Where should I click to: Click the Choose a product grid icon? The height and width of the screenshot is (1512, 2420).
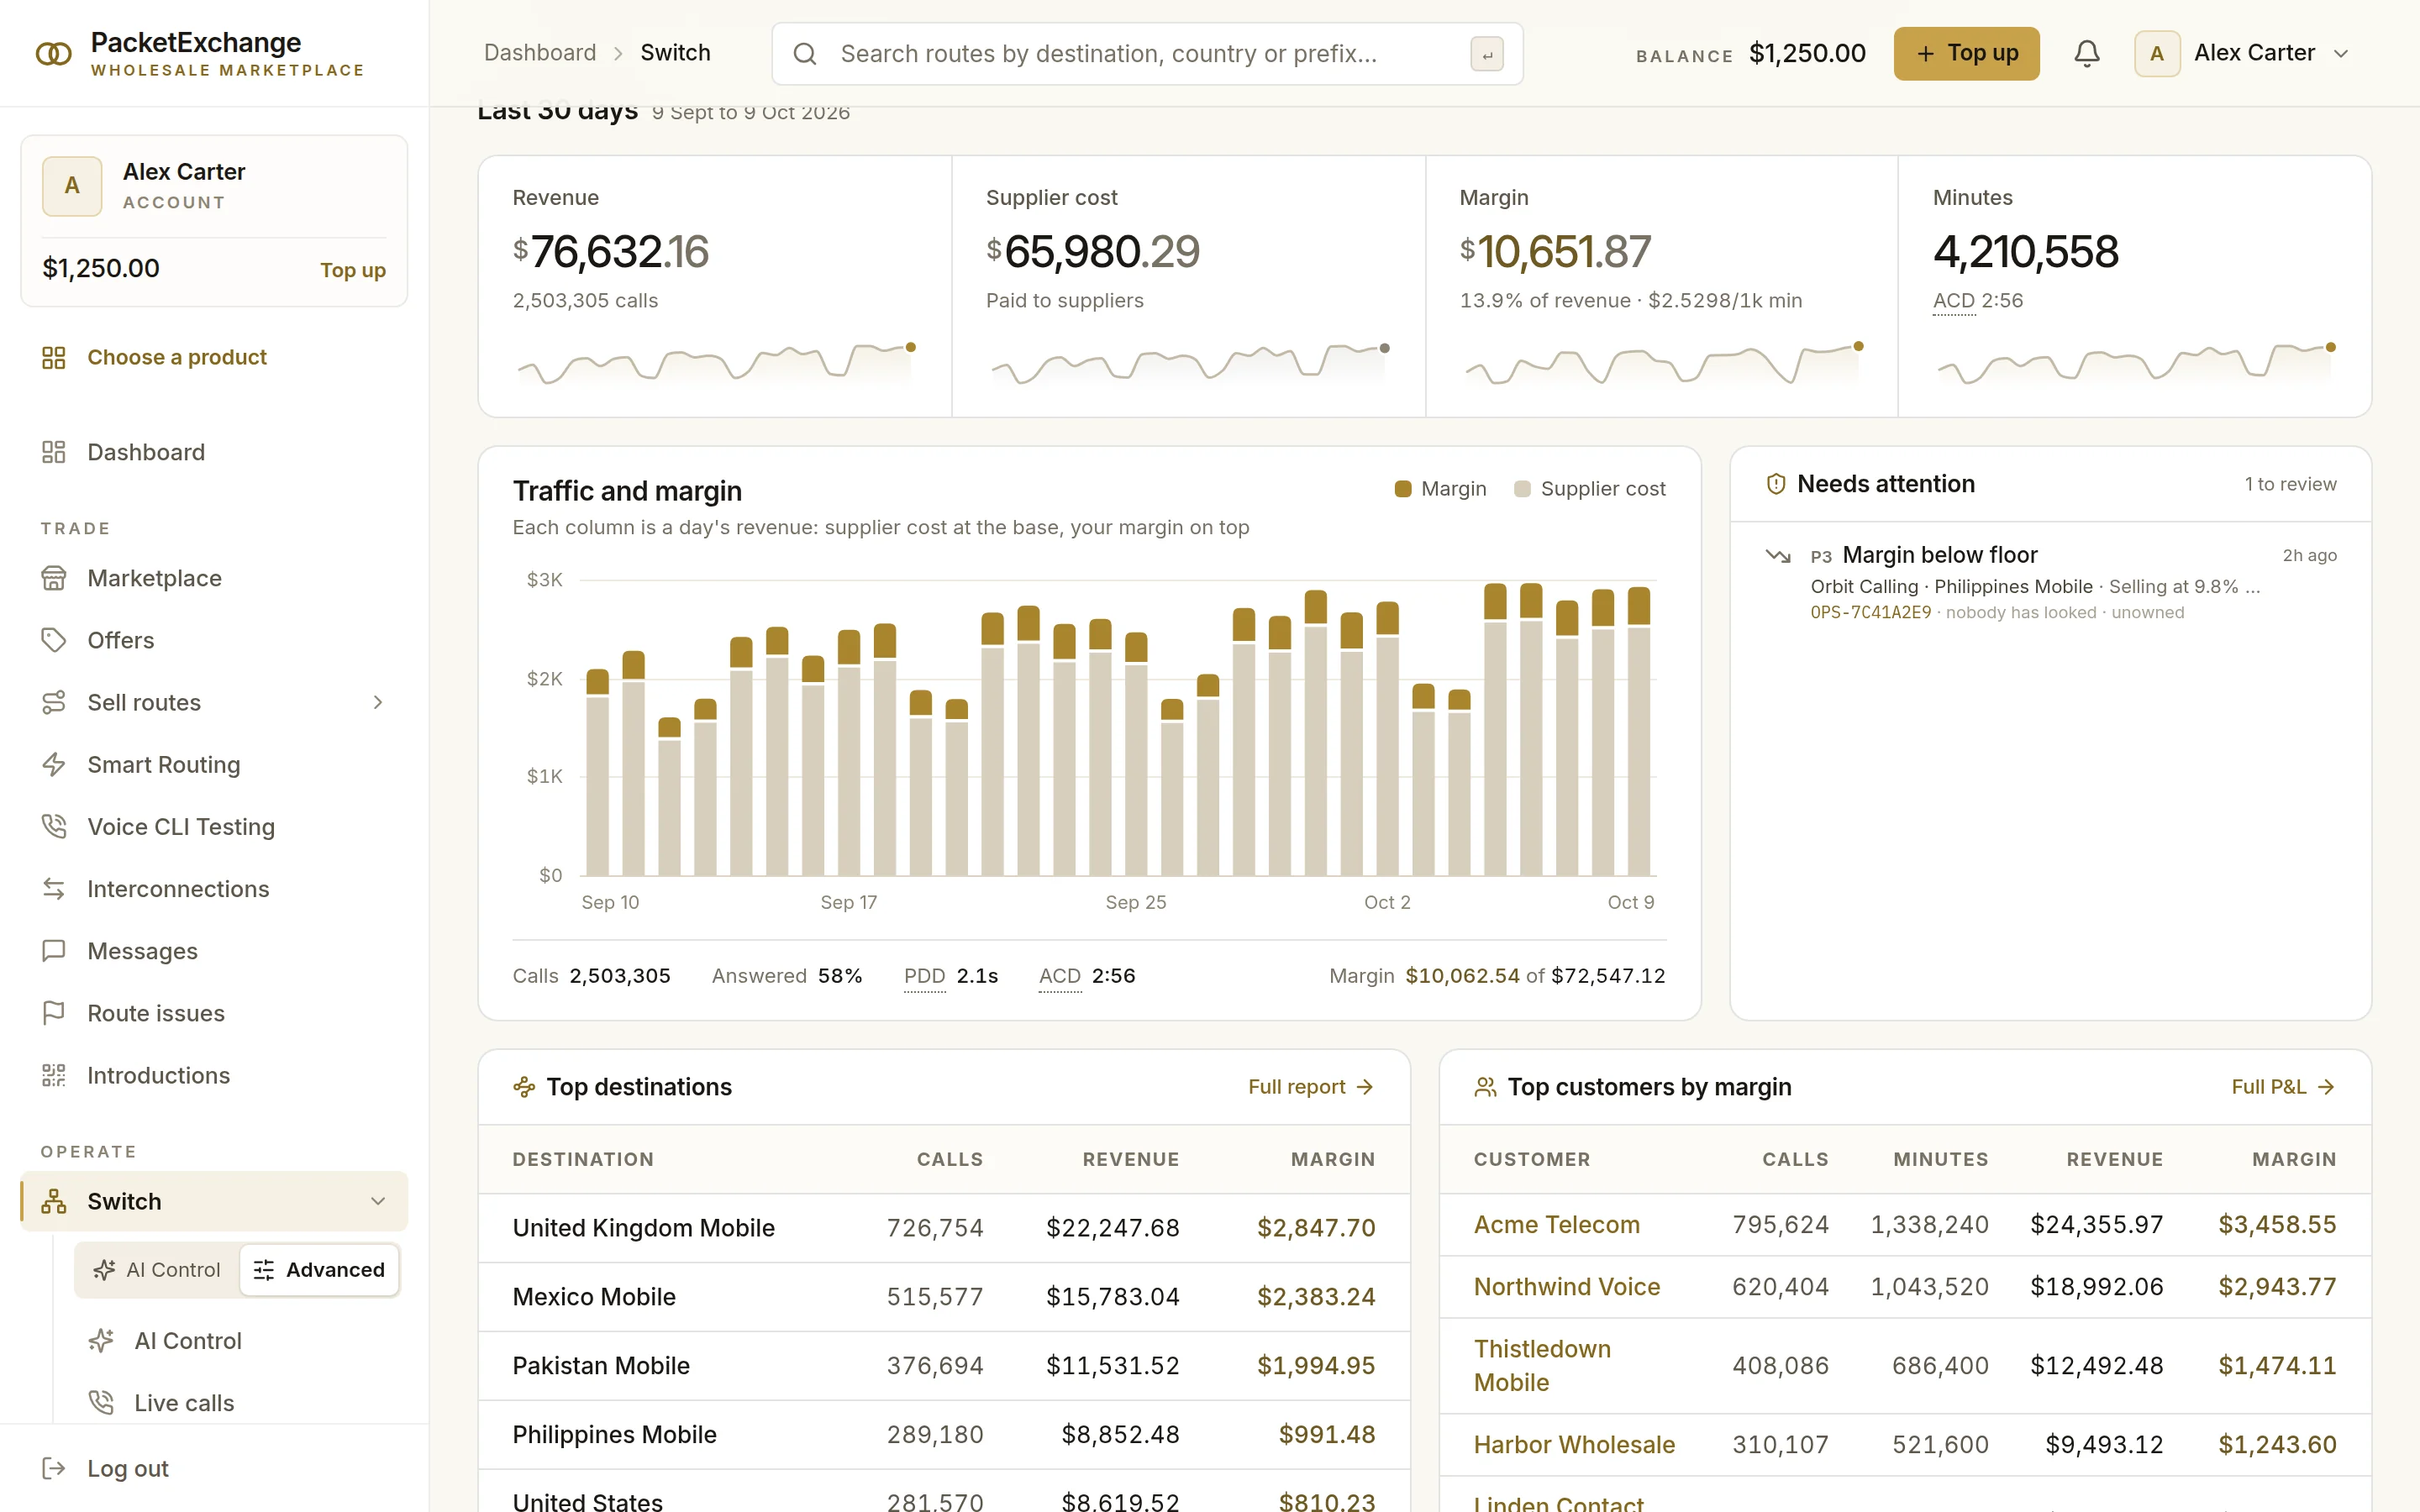(x=54, y=358)
